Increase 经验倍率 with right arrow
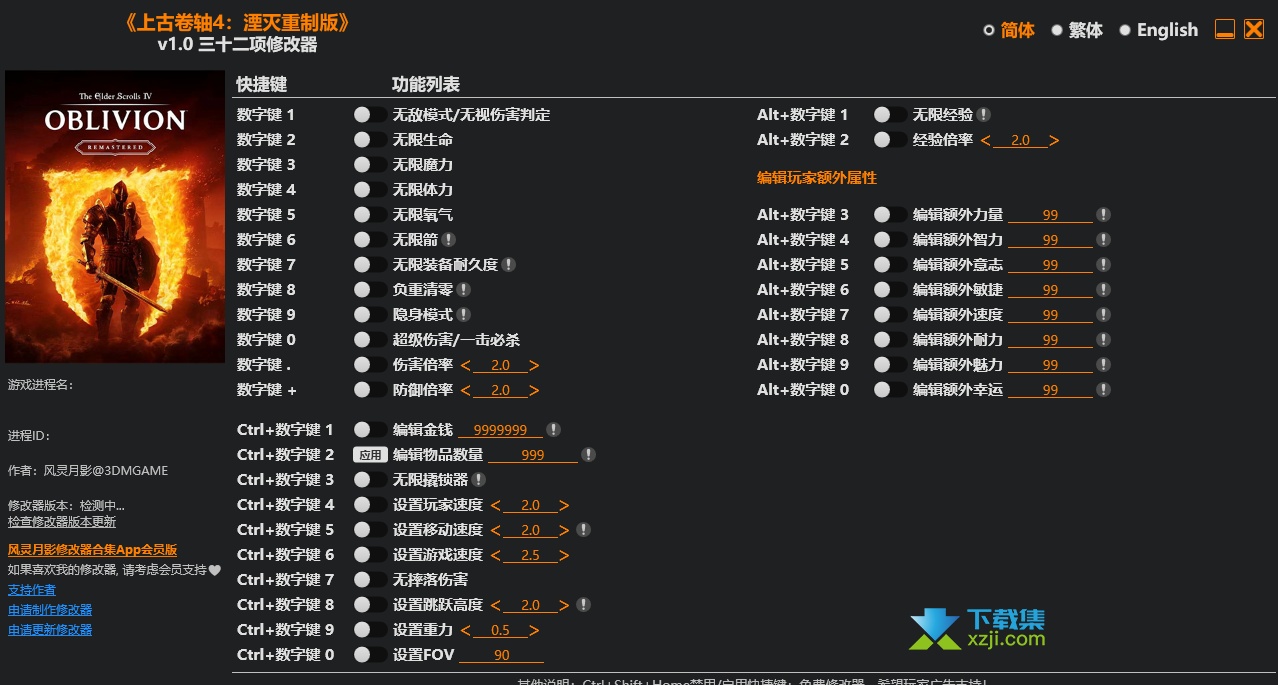This screenshot has height=685, width=1278. point(1054,140)
